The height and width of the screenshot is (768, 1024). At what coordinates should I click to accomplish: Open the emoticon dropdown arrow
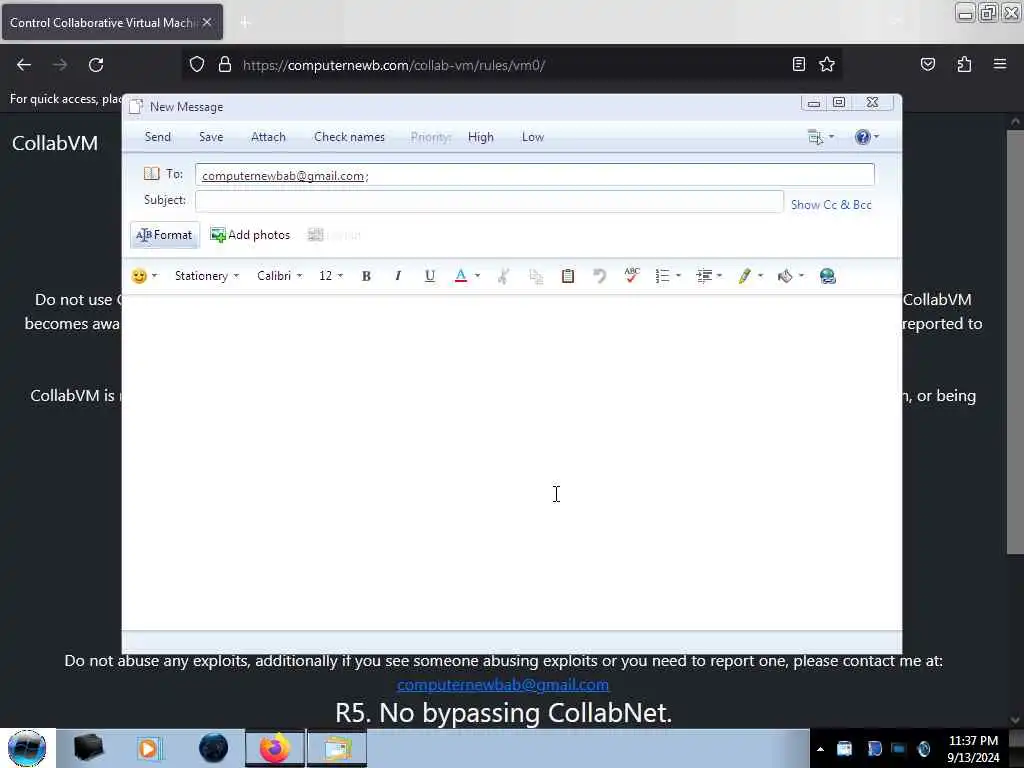(x=155, y=276)
